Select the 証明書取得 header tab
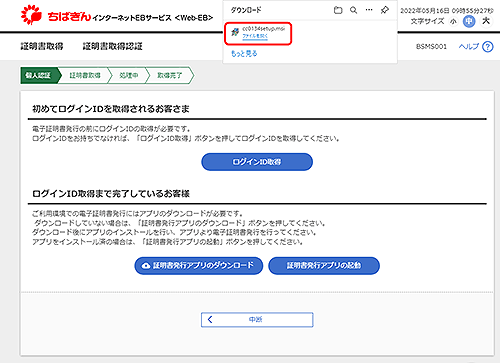Image resolution: width=500 pixels, height=363 pixels. click(42, 46)
